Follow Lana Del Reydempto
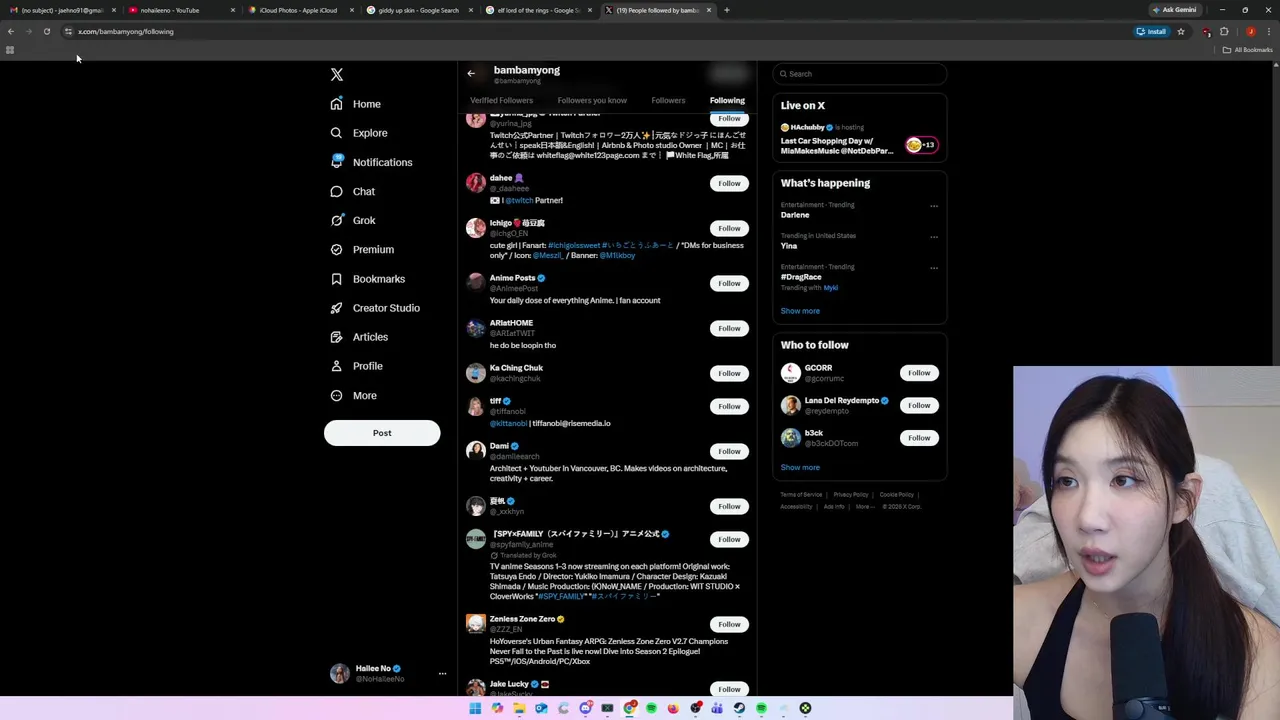The image size is (1280, 720). tap(919, 405)
